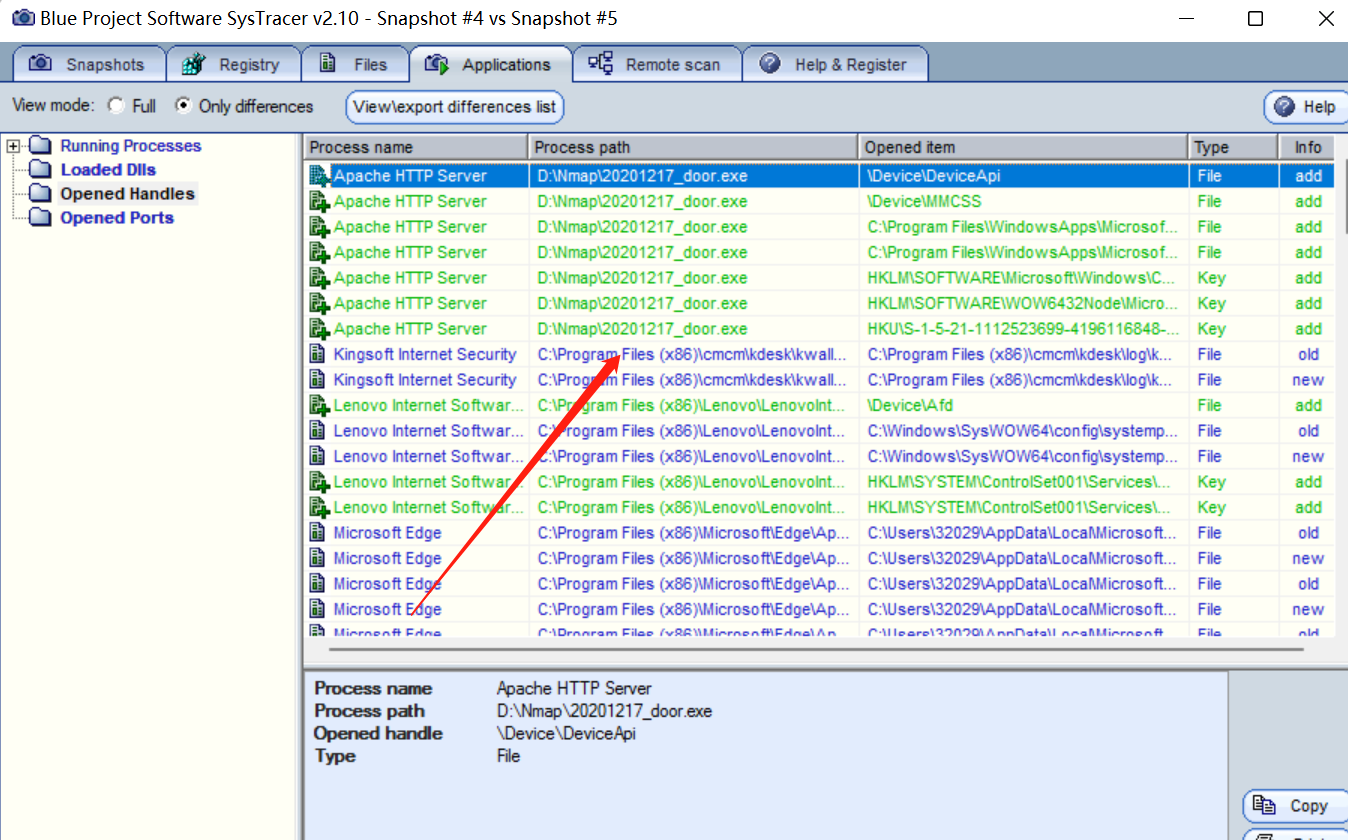
Task: Click the icon of the Lenovo File row marked old
Action: coord(317,431)
